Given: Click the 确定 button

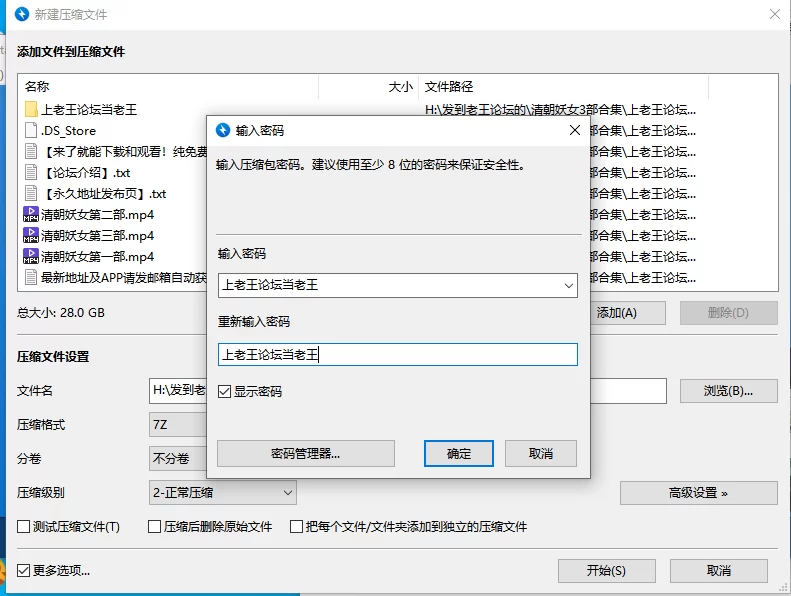Looking at the screenshot, I should click(x=459, y=453).
